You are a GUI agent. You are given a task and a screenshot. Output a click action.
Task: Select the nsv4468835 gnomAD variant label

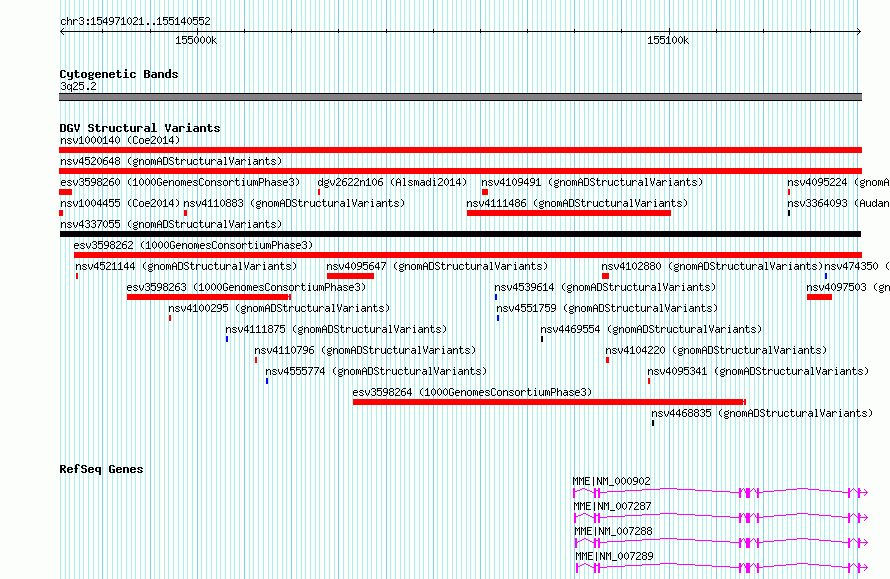tap(762, 413)
